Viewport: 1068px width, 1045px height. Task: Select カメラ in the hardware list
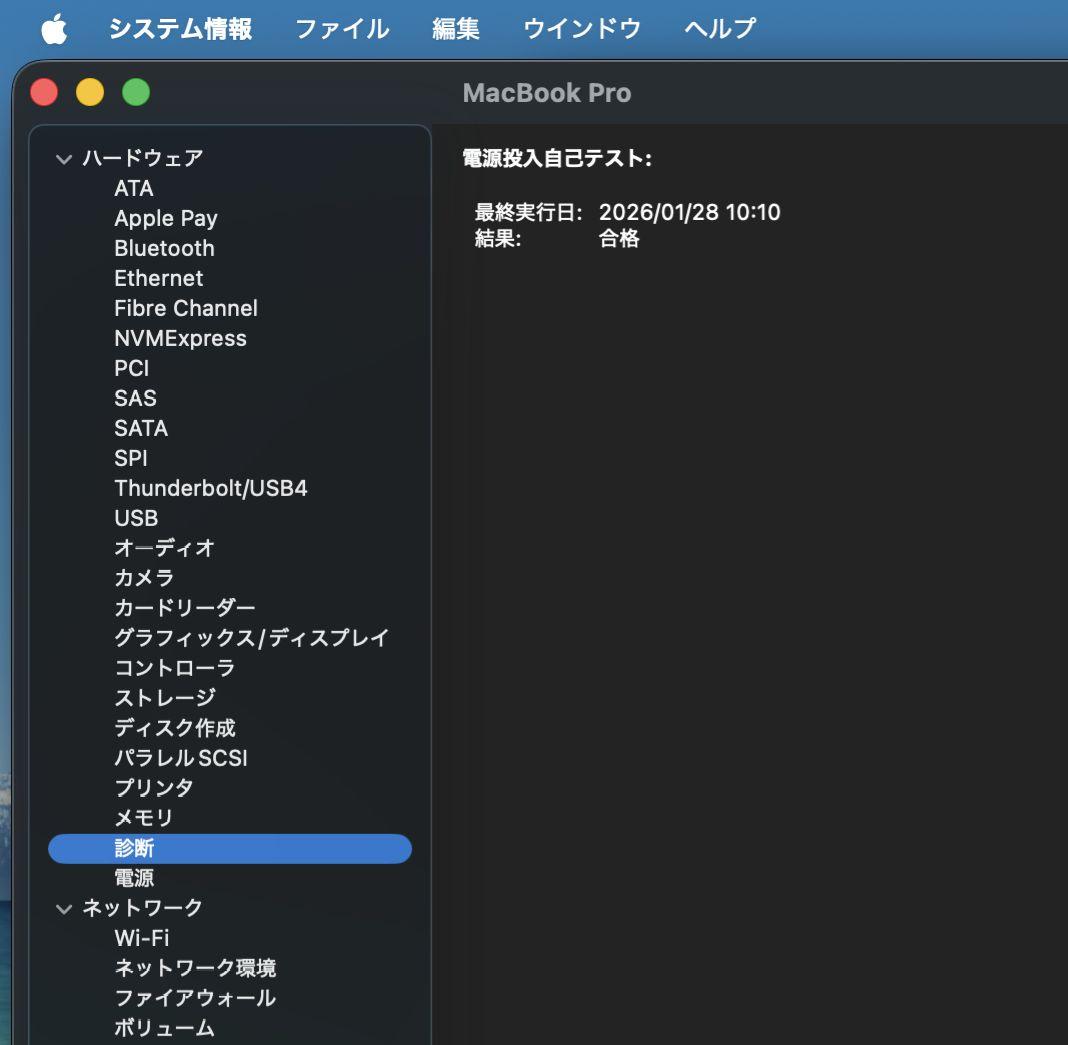click(142, 578)
